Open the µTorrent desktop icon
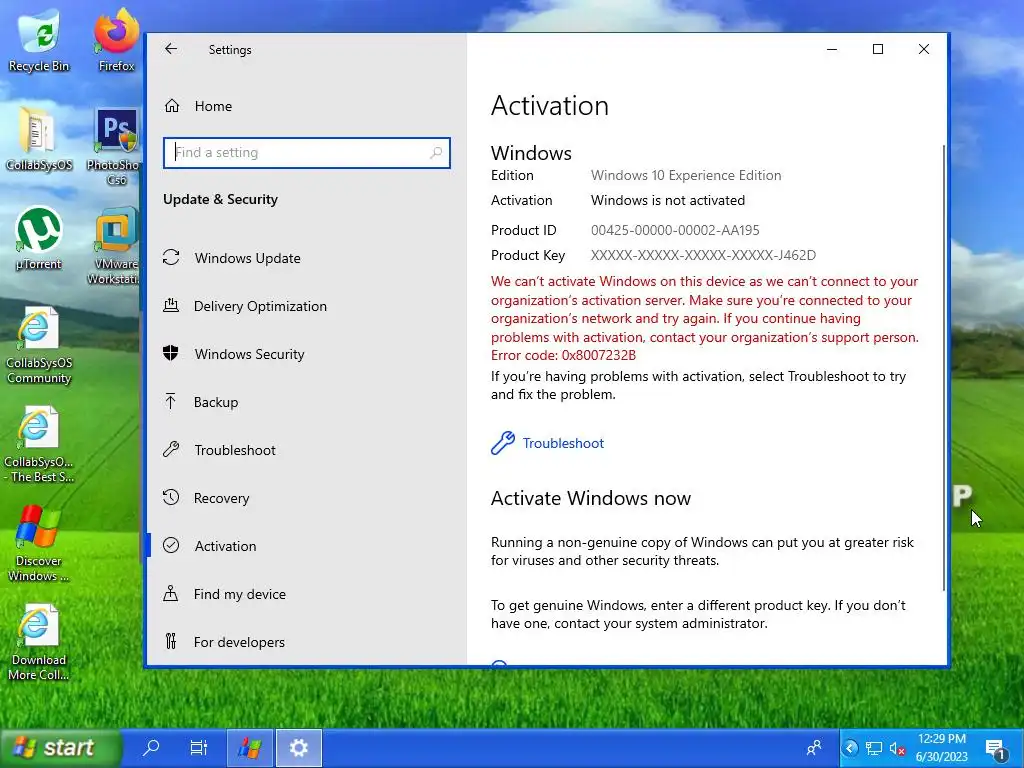Screen dimensions: 1024x768 point(39,239)
